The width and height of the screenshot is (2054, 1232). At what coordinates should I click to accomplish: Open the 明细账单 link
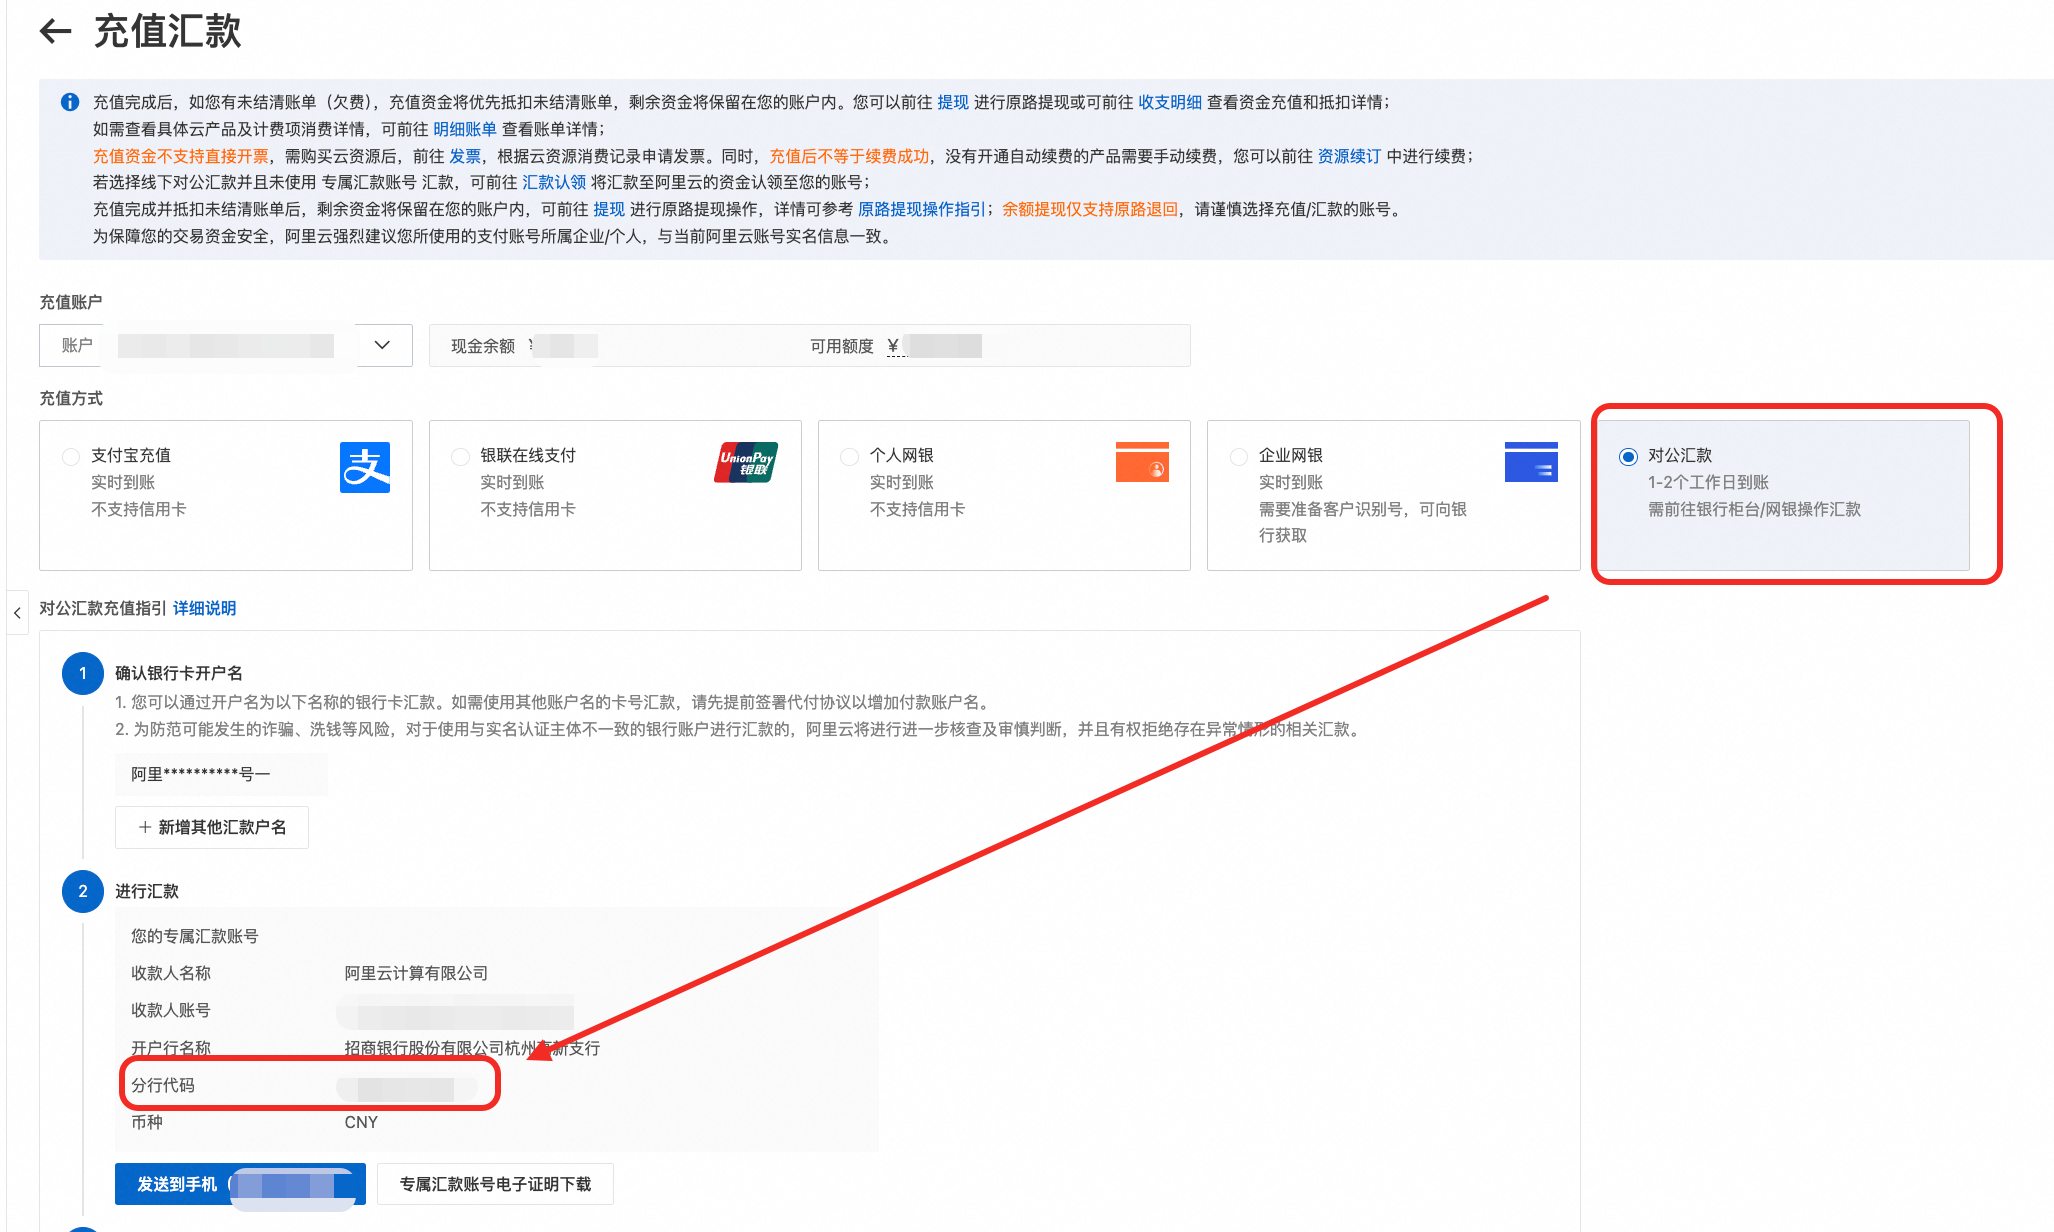[x=465, y=129]
